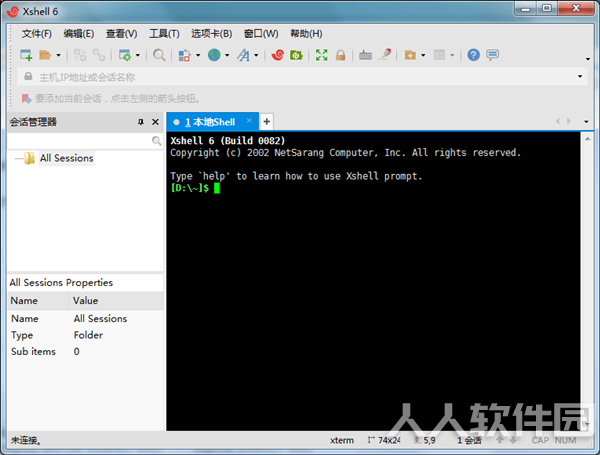Open the 编辑(E) menu

[x=78, y=34]
